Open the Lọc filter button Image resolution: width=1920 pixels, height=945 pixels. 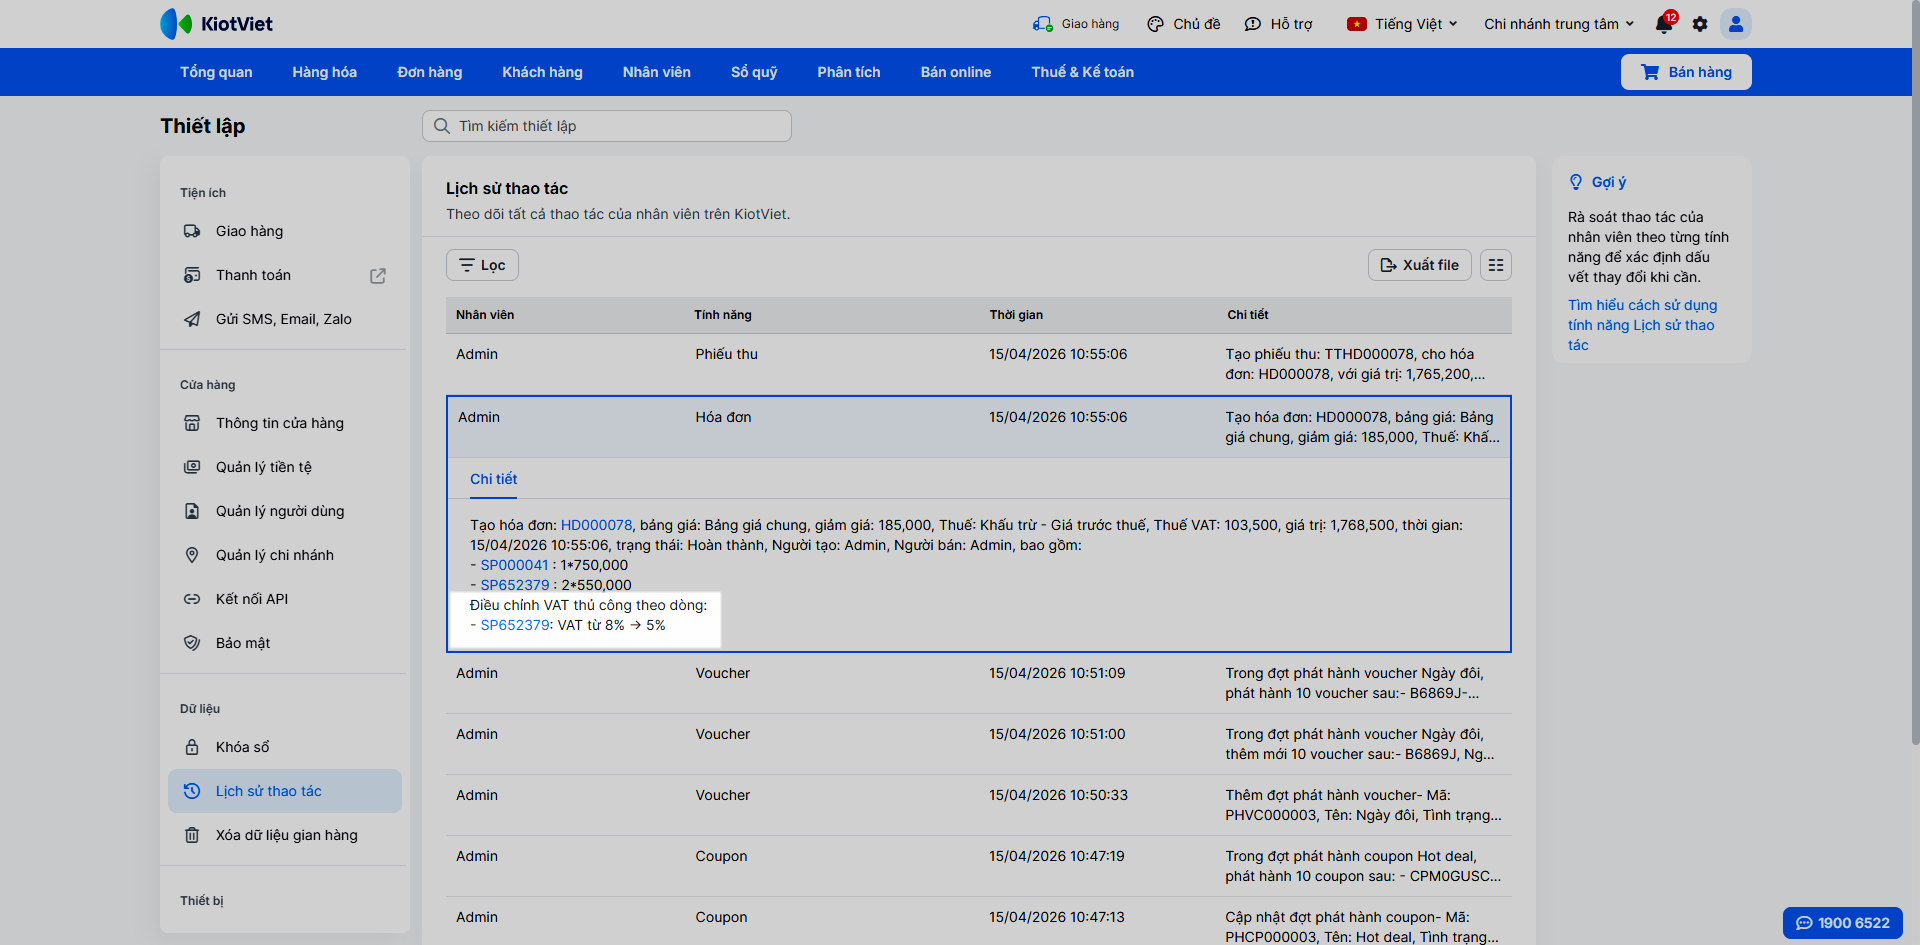pos(482,265)
